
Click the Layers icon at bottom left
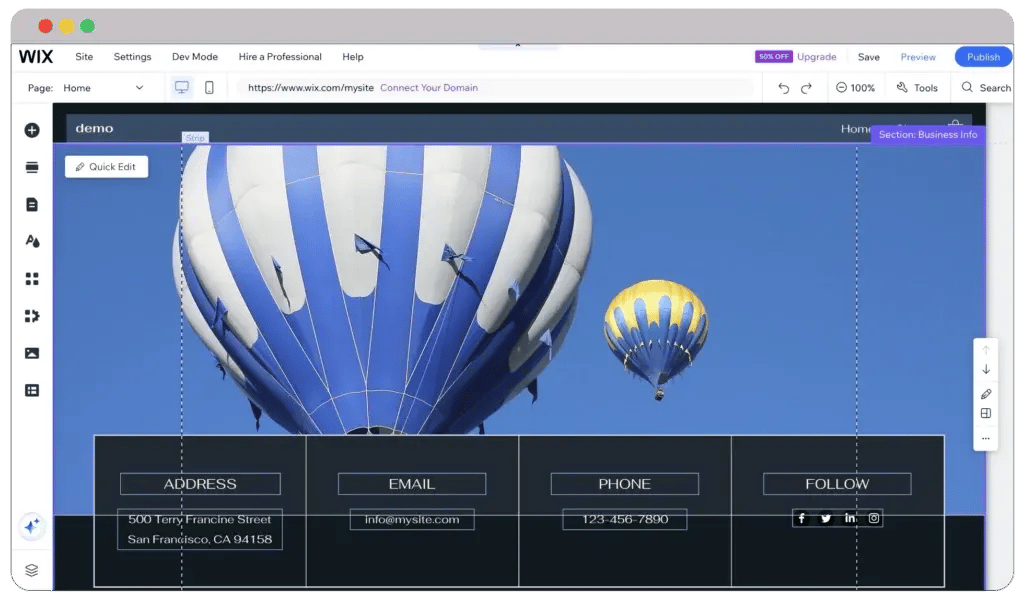click(32, 570)
